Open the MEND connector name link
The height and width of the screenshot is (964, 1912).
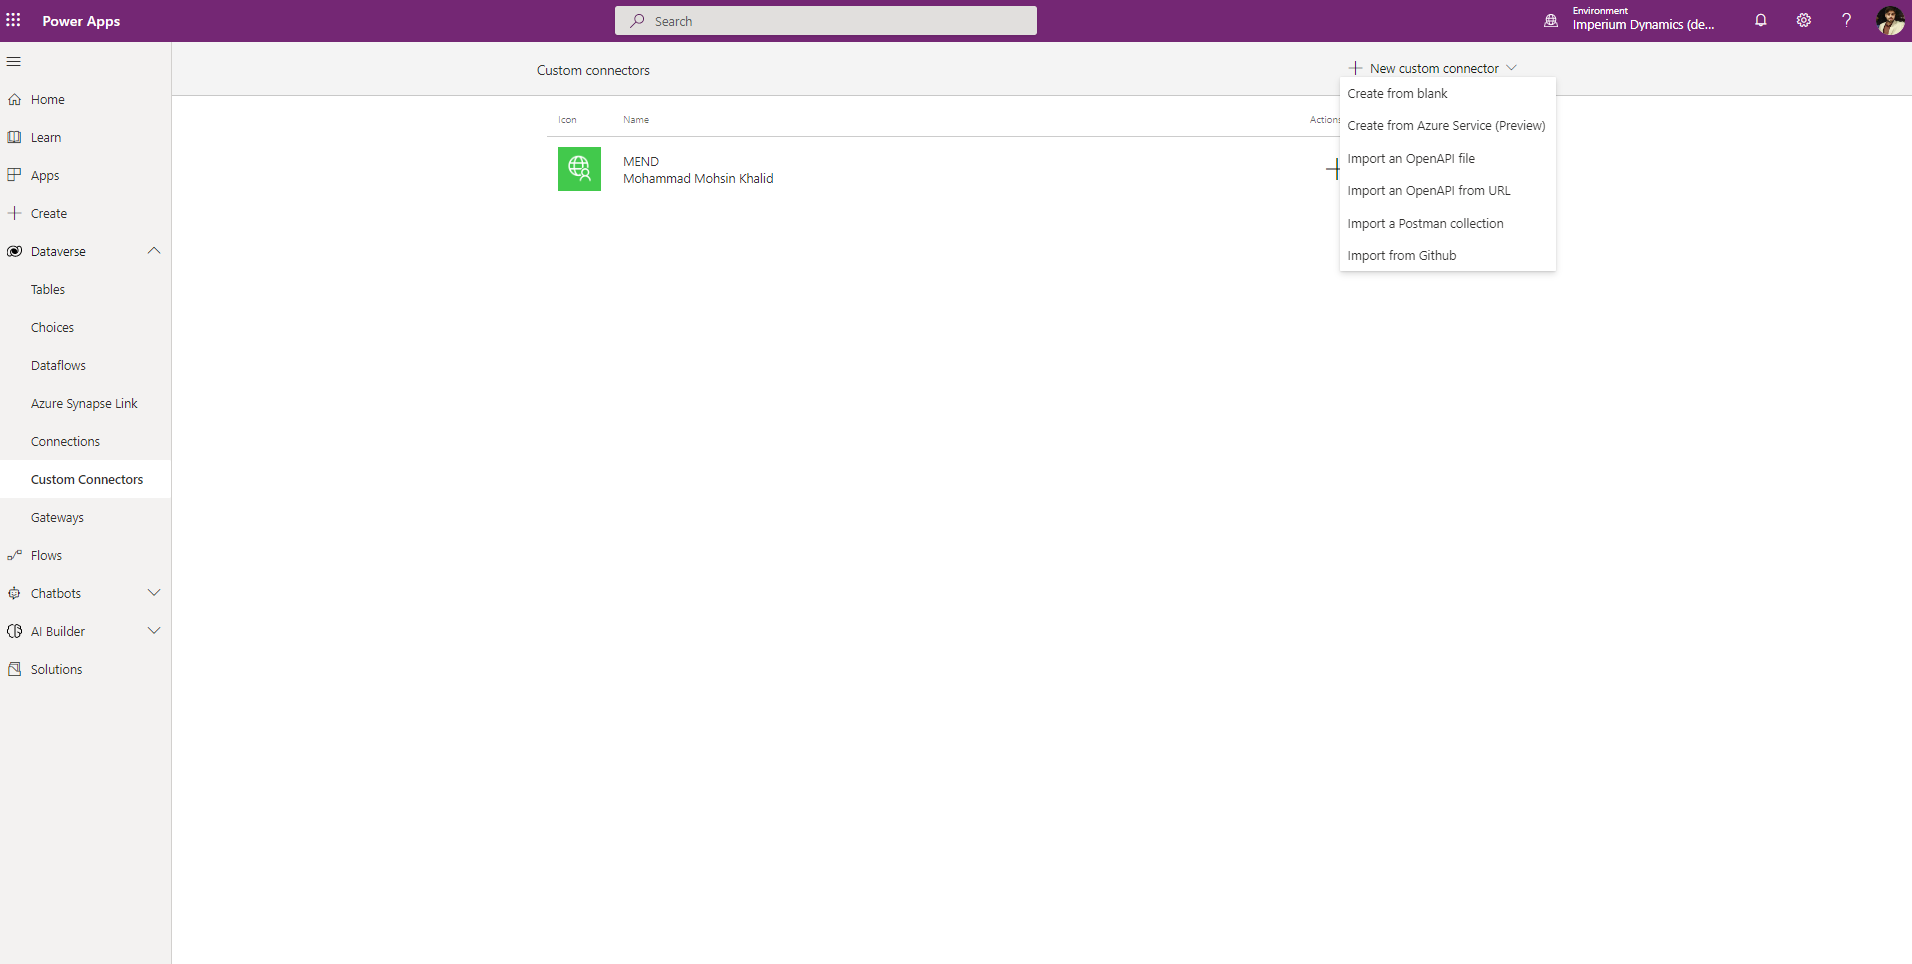coord(641,162)
